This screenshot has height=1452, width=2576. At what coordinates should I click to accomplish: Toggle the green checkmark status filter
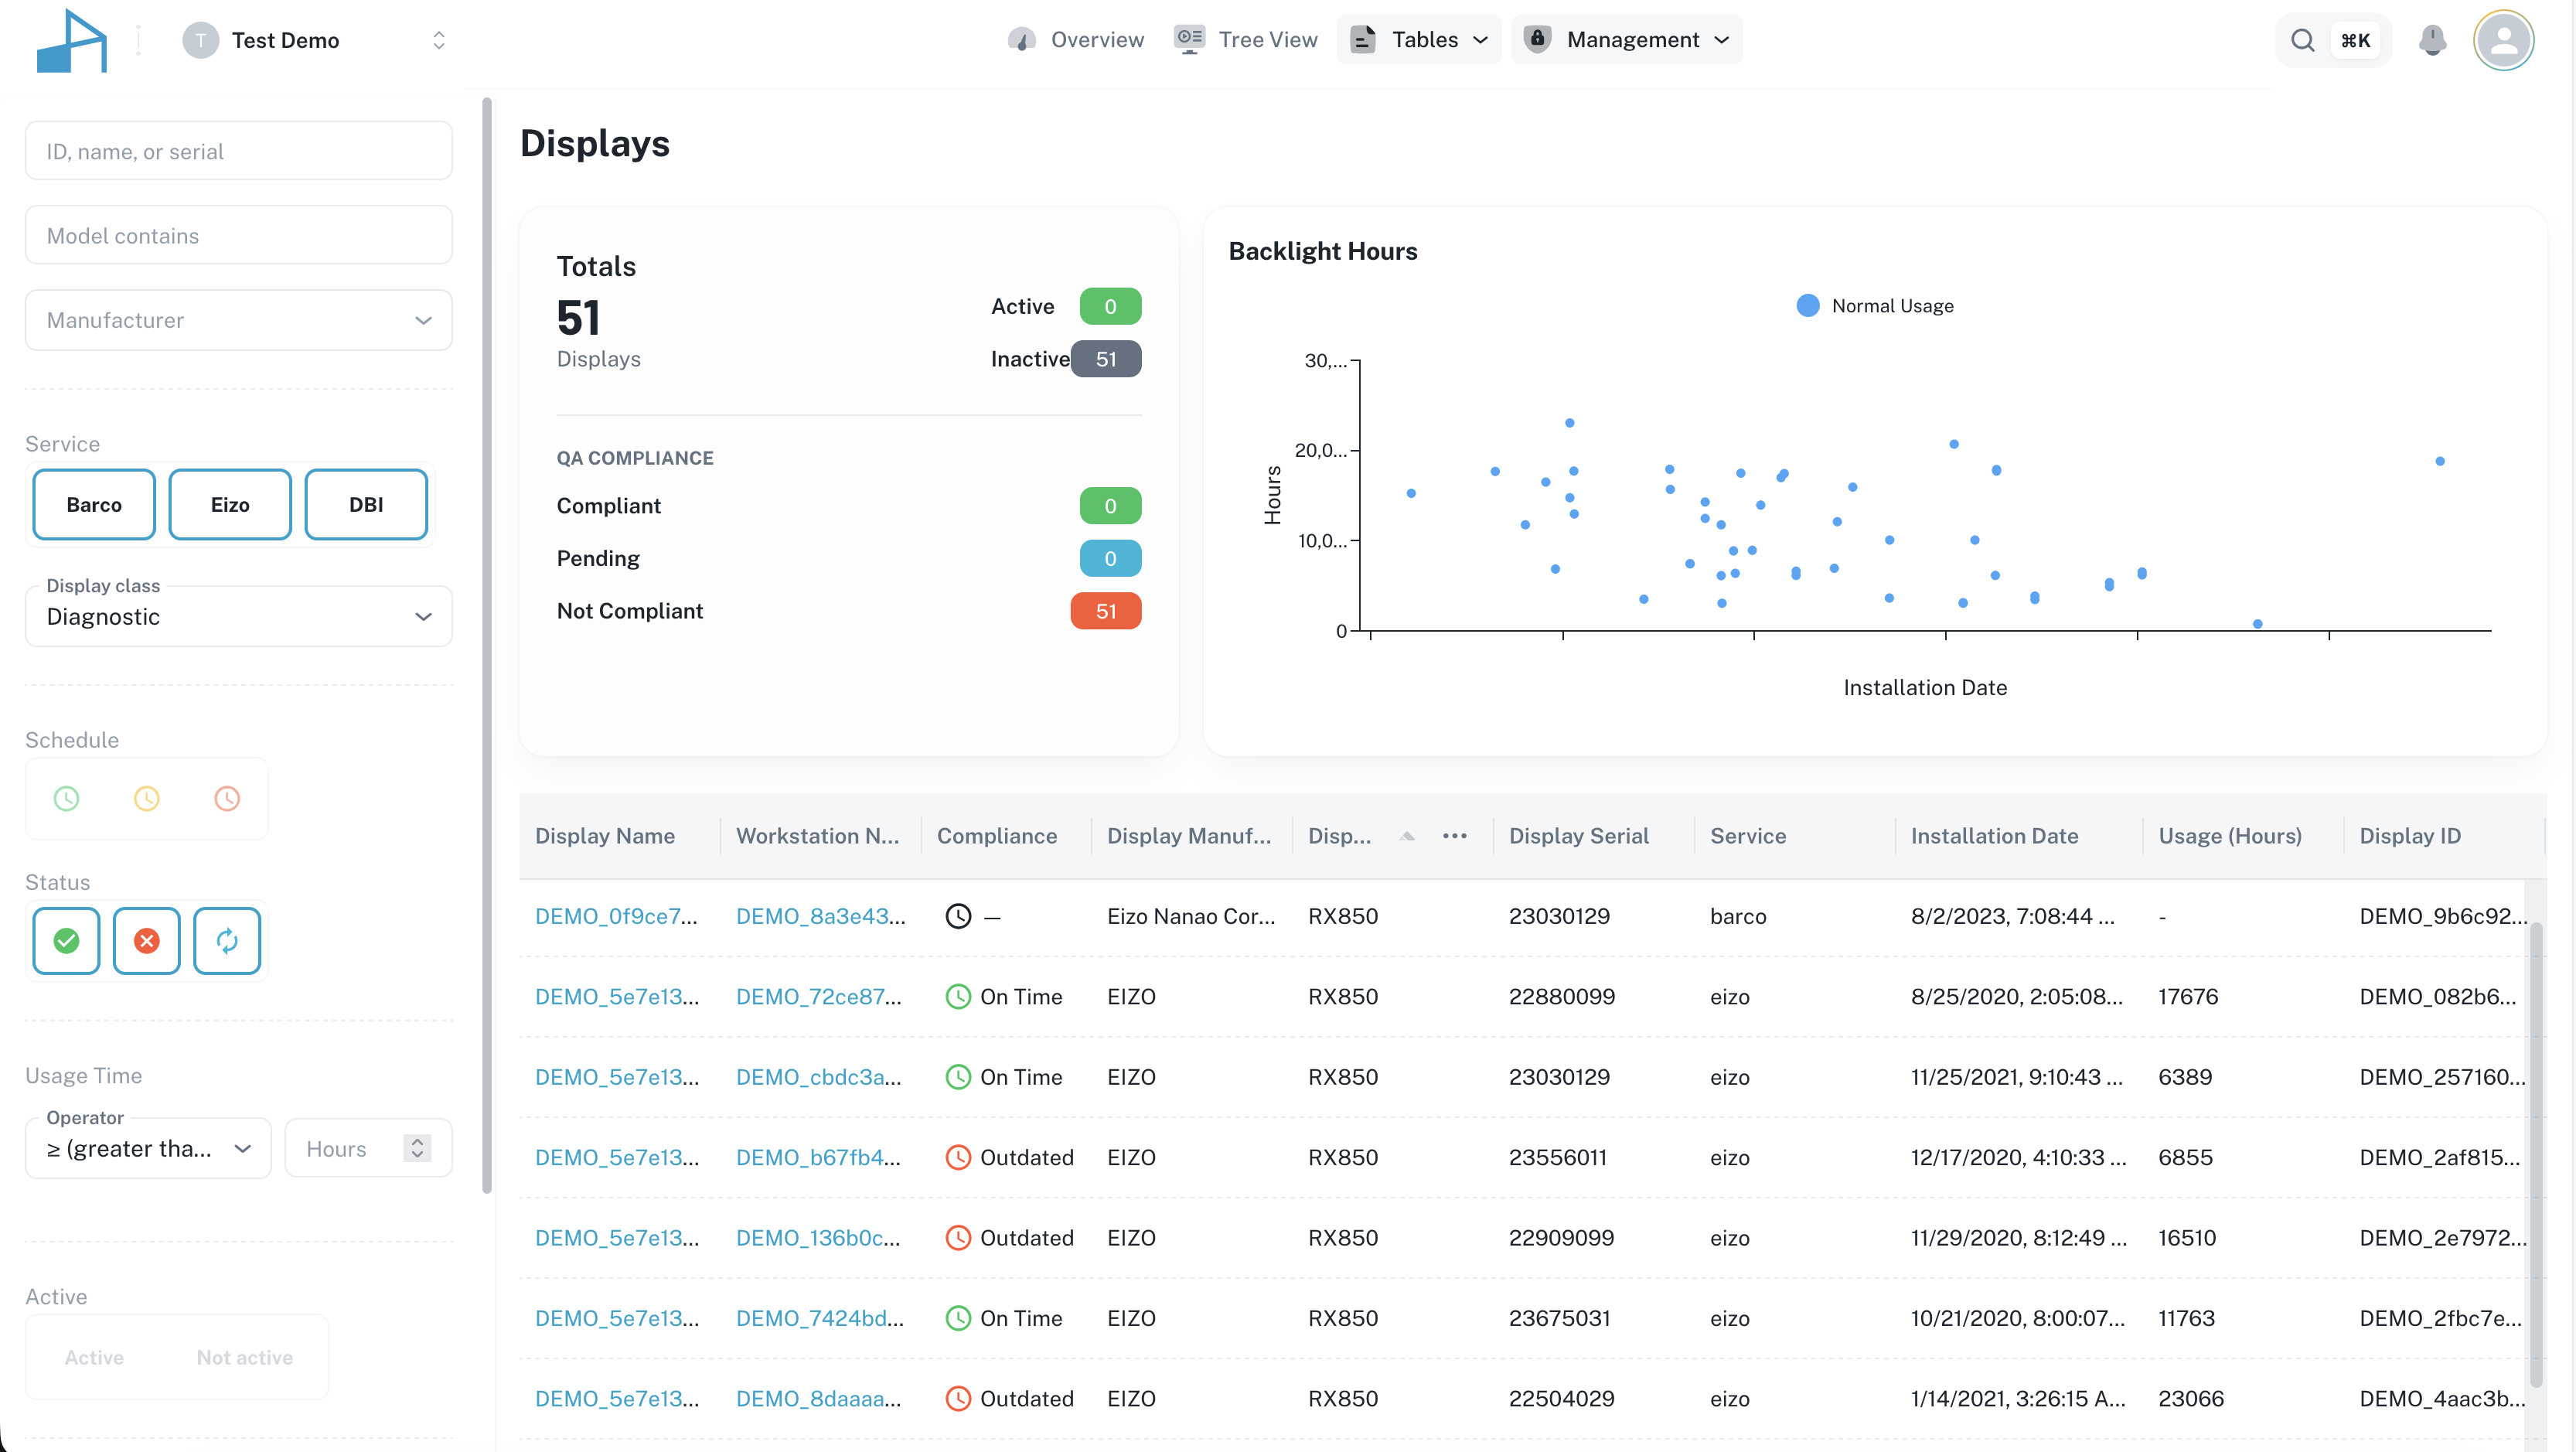[x=66, y=940]
